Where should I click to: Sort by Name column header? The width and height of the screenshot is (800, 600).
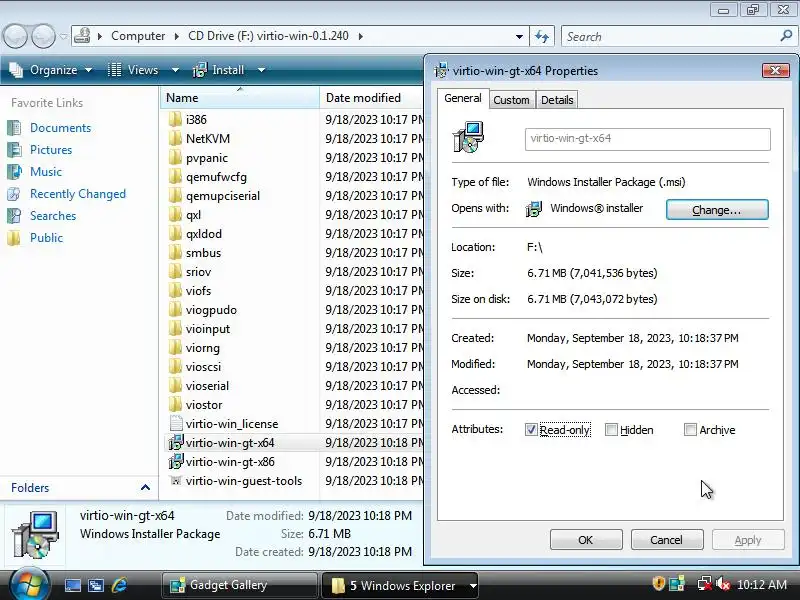(x=240, y=97)
